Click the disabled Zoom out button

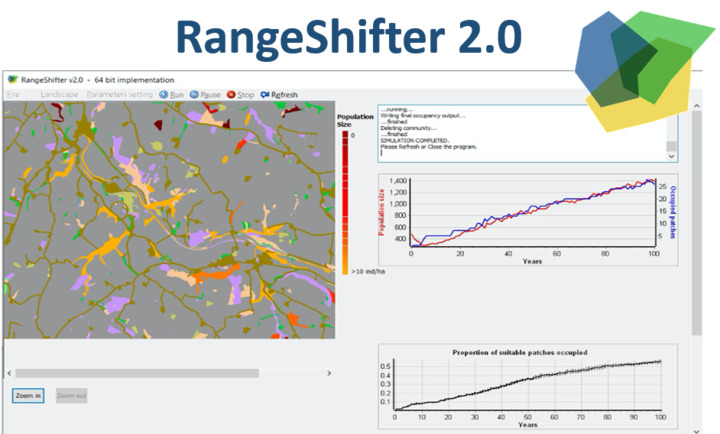[x=72, y=396]
